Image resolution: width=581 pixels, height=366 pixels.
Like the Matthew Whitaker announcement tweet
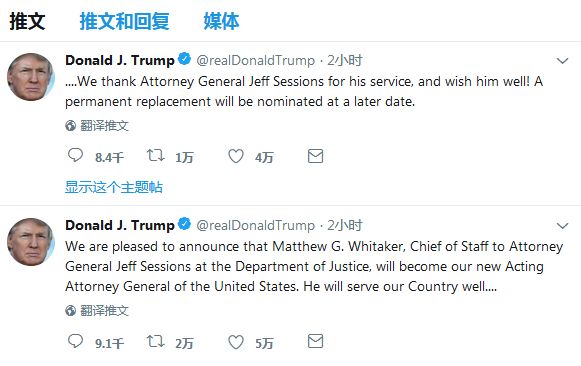click(236, 342)
